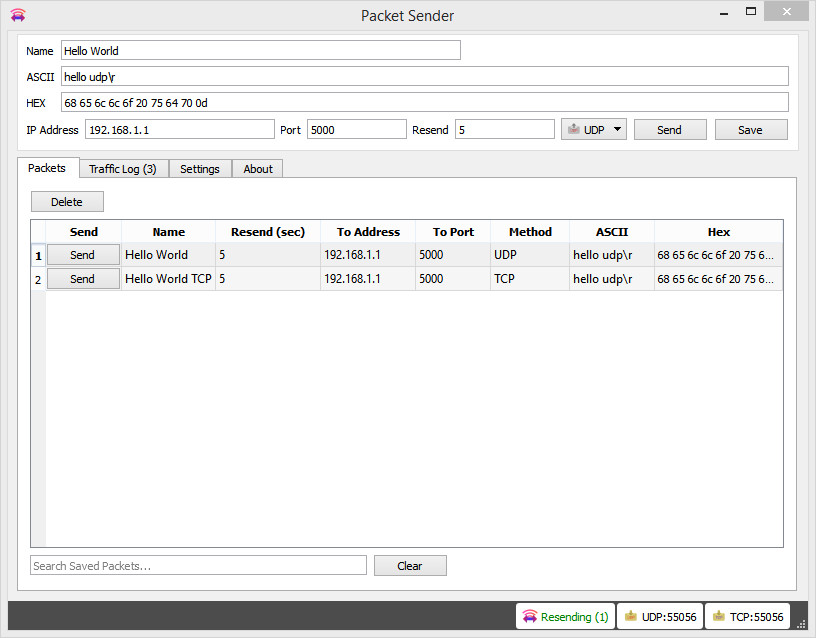Open the Settings tab
This screenshot has height=638, width=816.
(x=200, y=169)
